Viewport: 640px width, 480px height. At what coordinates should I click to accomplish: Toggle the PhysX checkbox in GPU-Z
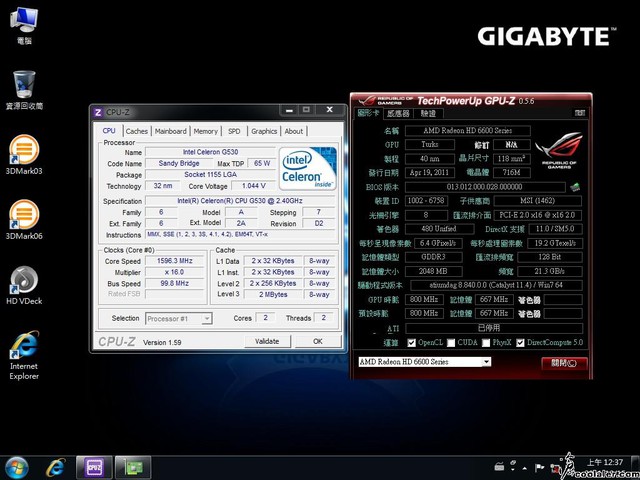486,343
